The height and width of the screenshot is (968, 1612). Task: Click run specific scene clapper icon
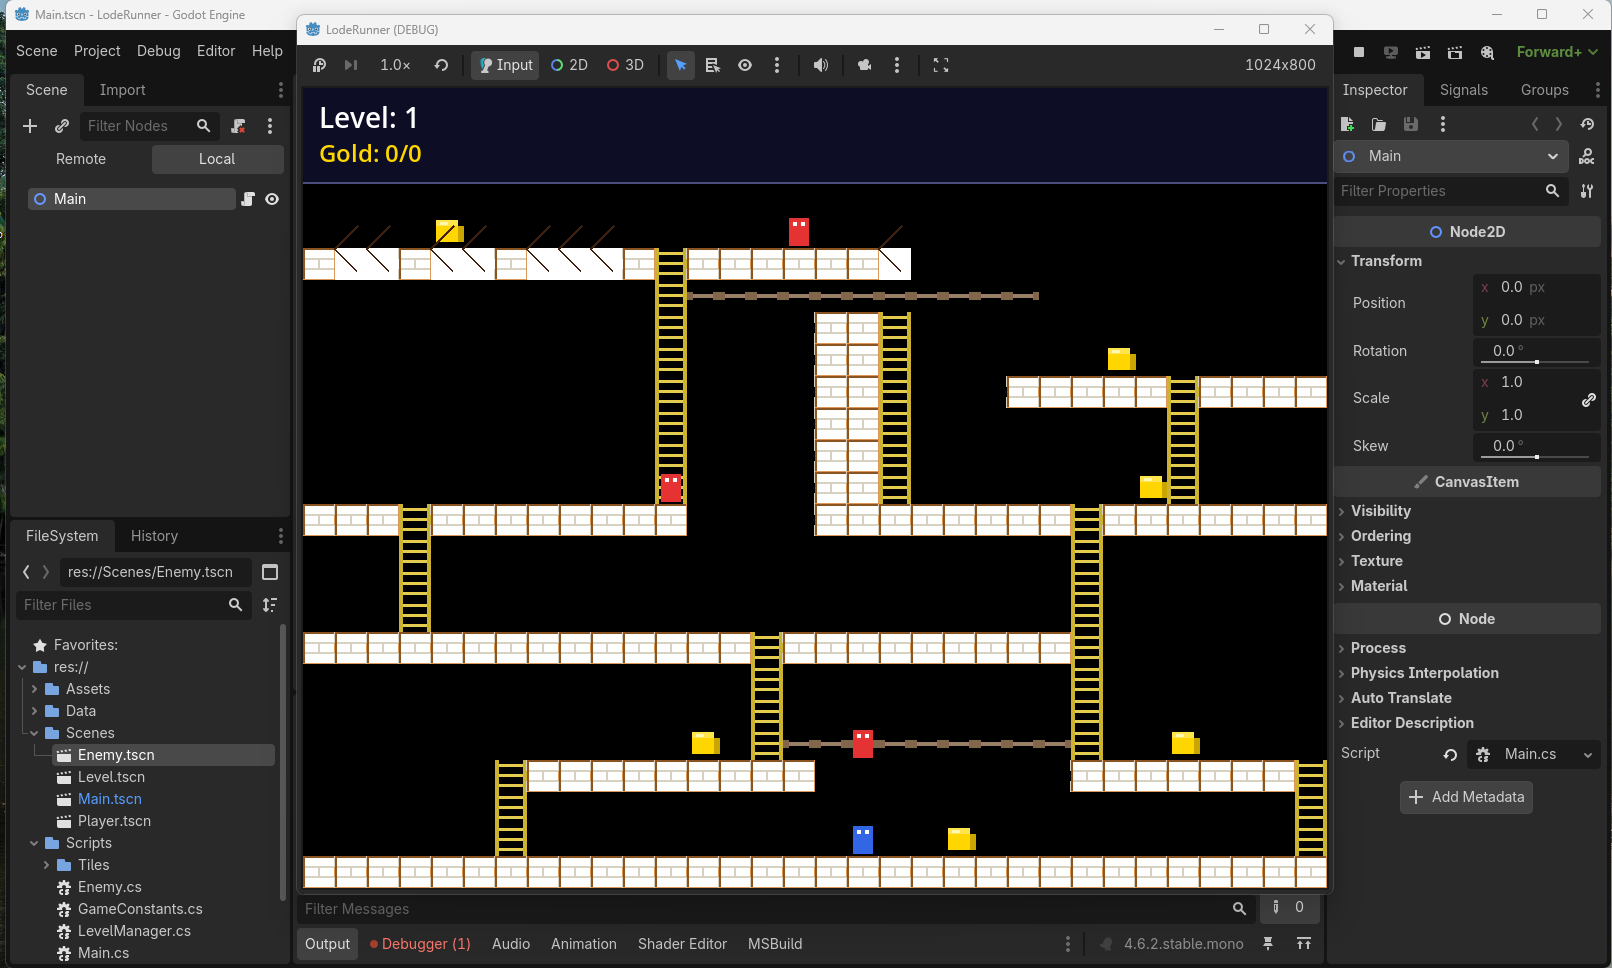coord(1455,52)
